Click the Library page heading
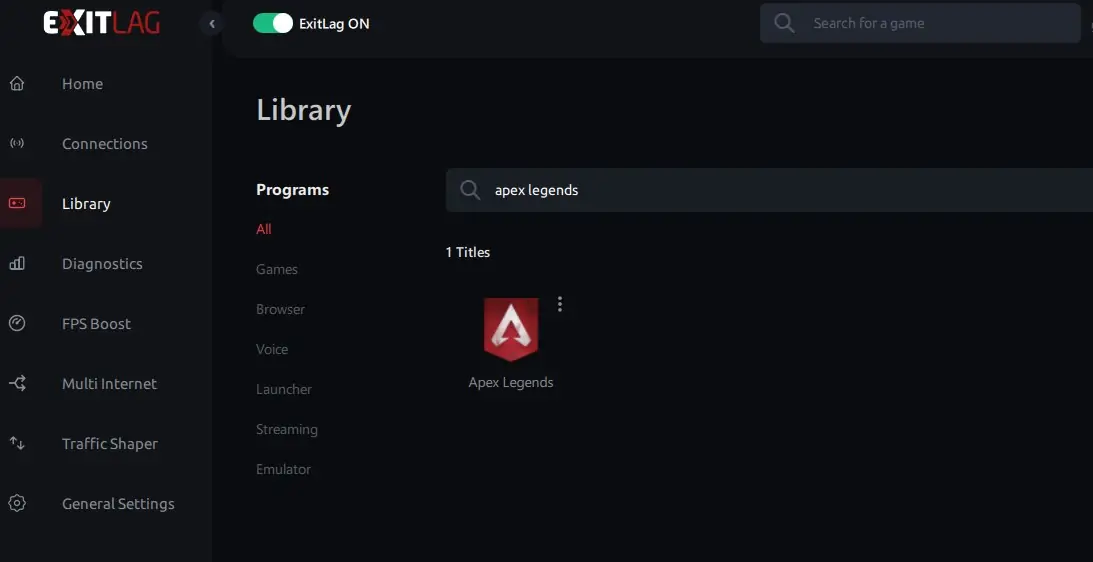This screenshot has height=562, width=1093. [x=304, y=110]
